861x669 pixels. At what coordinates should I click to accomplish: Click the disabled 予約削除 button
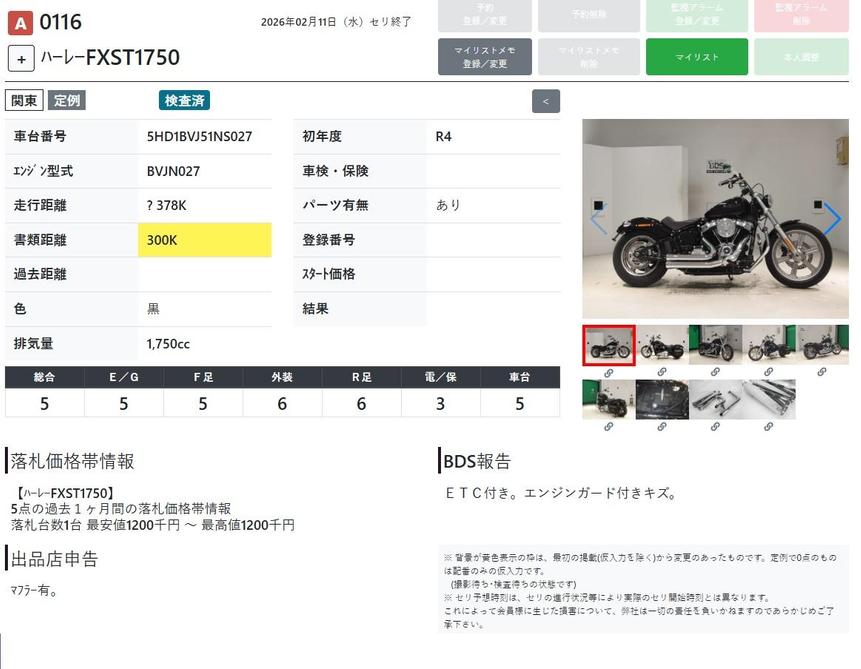588,15
